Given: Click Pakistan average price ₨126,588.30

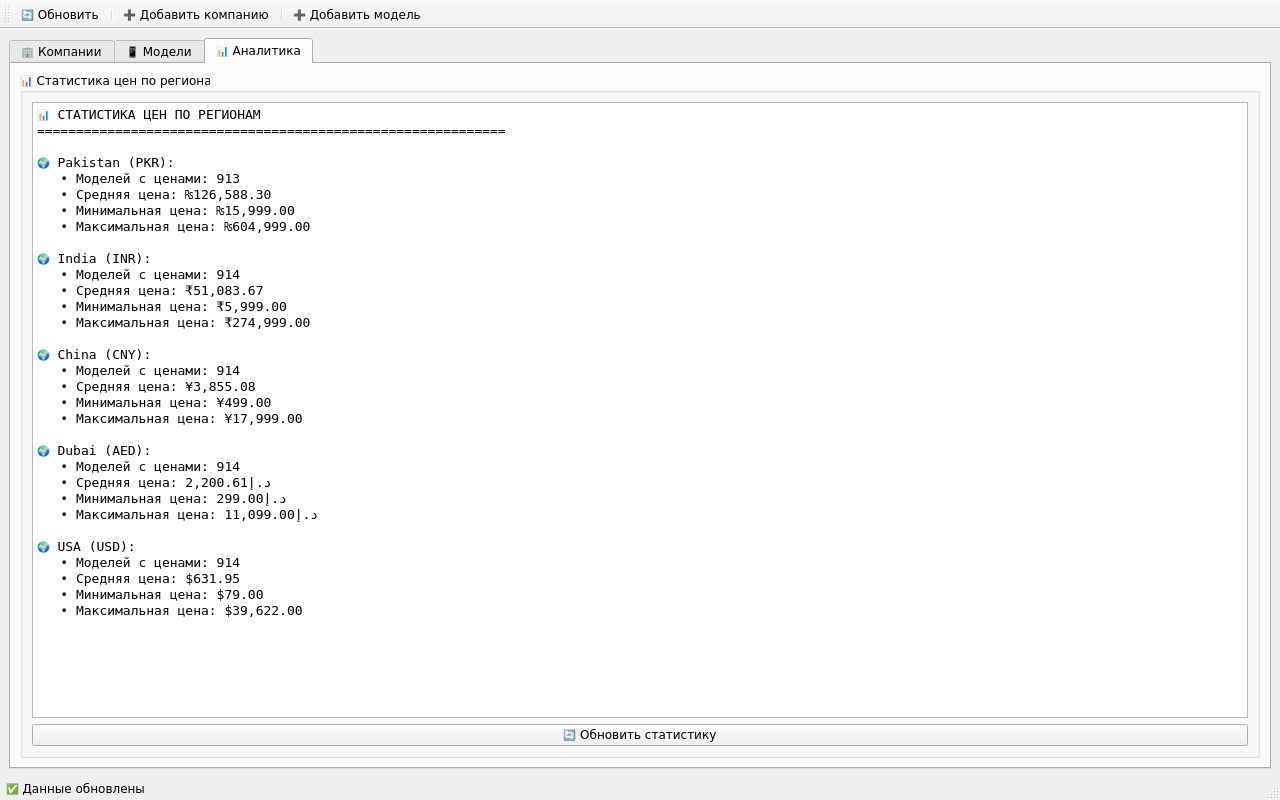Looking at the screenshot, I should (x=228, y=195).
